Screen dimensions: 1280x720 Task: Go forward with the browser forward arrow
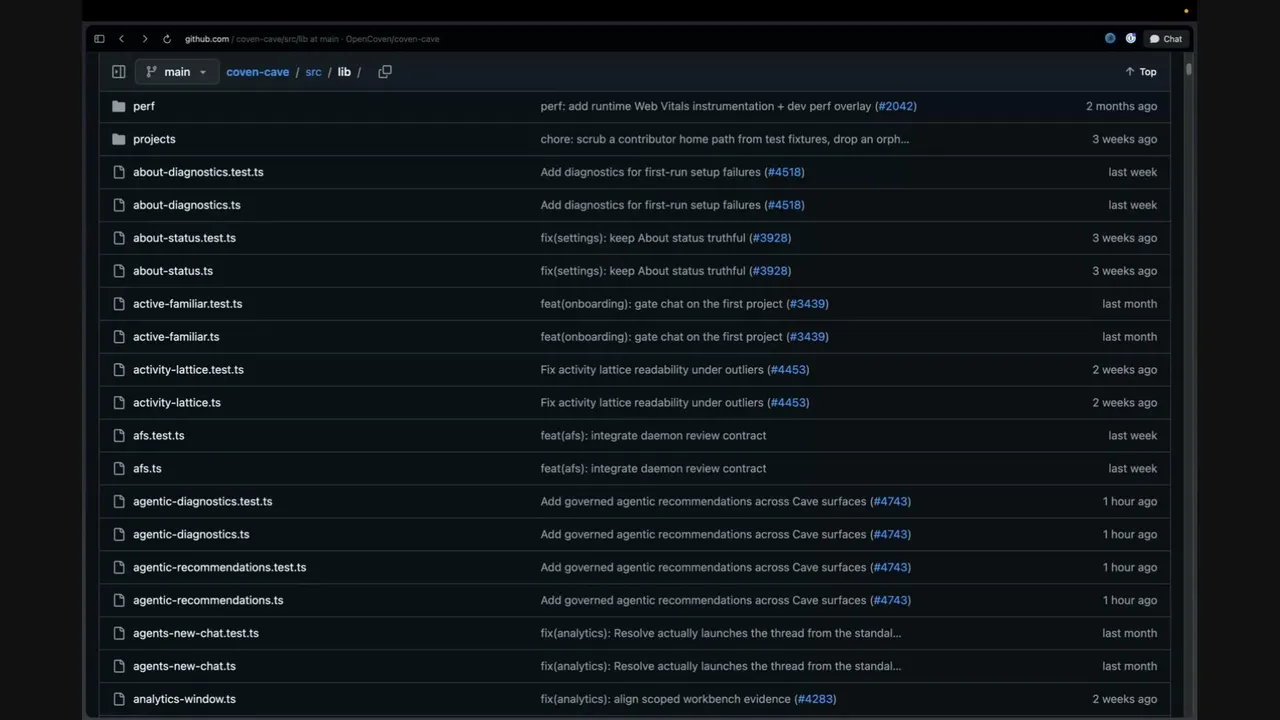tap(144, 39)
